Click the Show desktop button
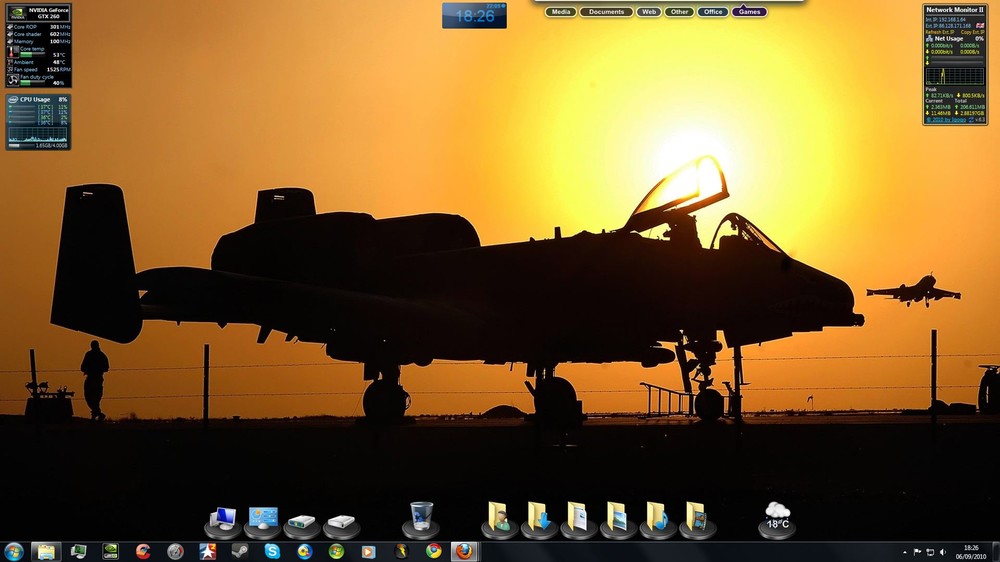1000x562 pixels. point(995,552)
